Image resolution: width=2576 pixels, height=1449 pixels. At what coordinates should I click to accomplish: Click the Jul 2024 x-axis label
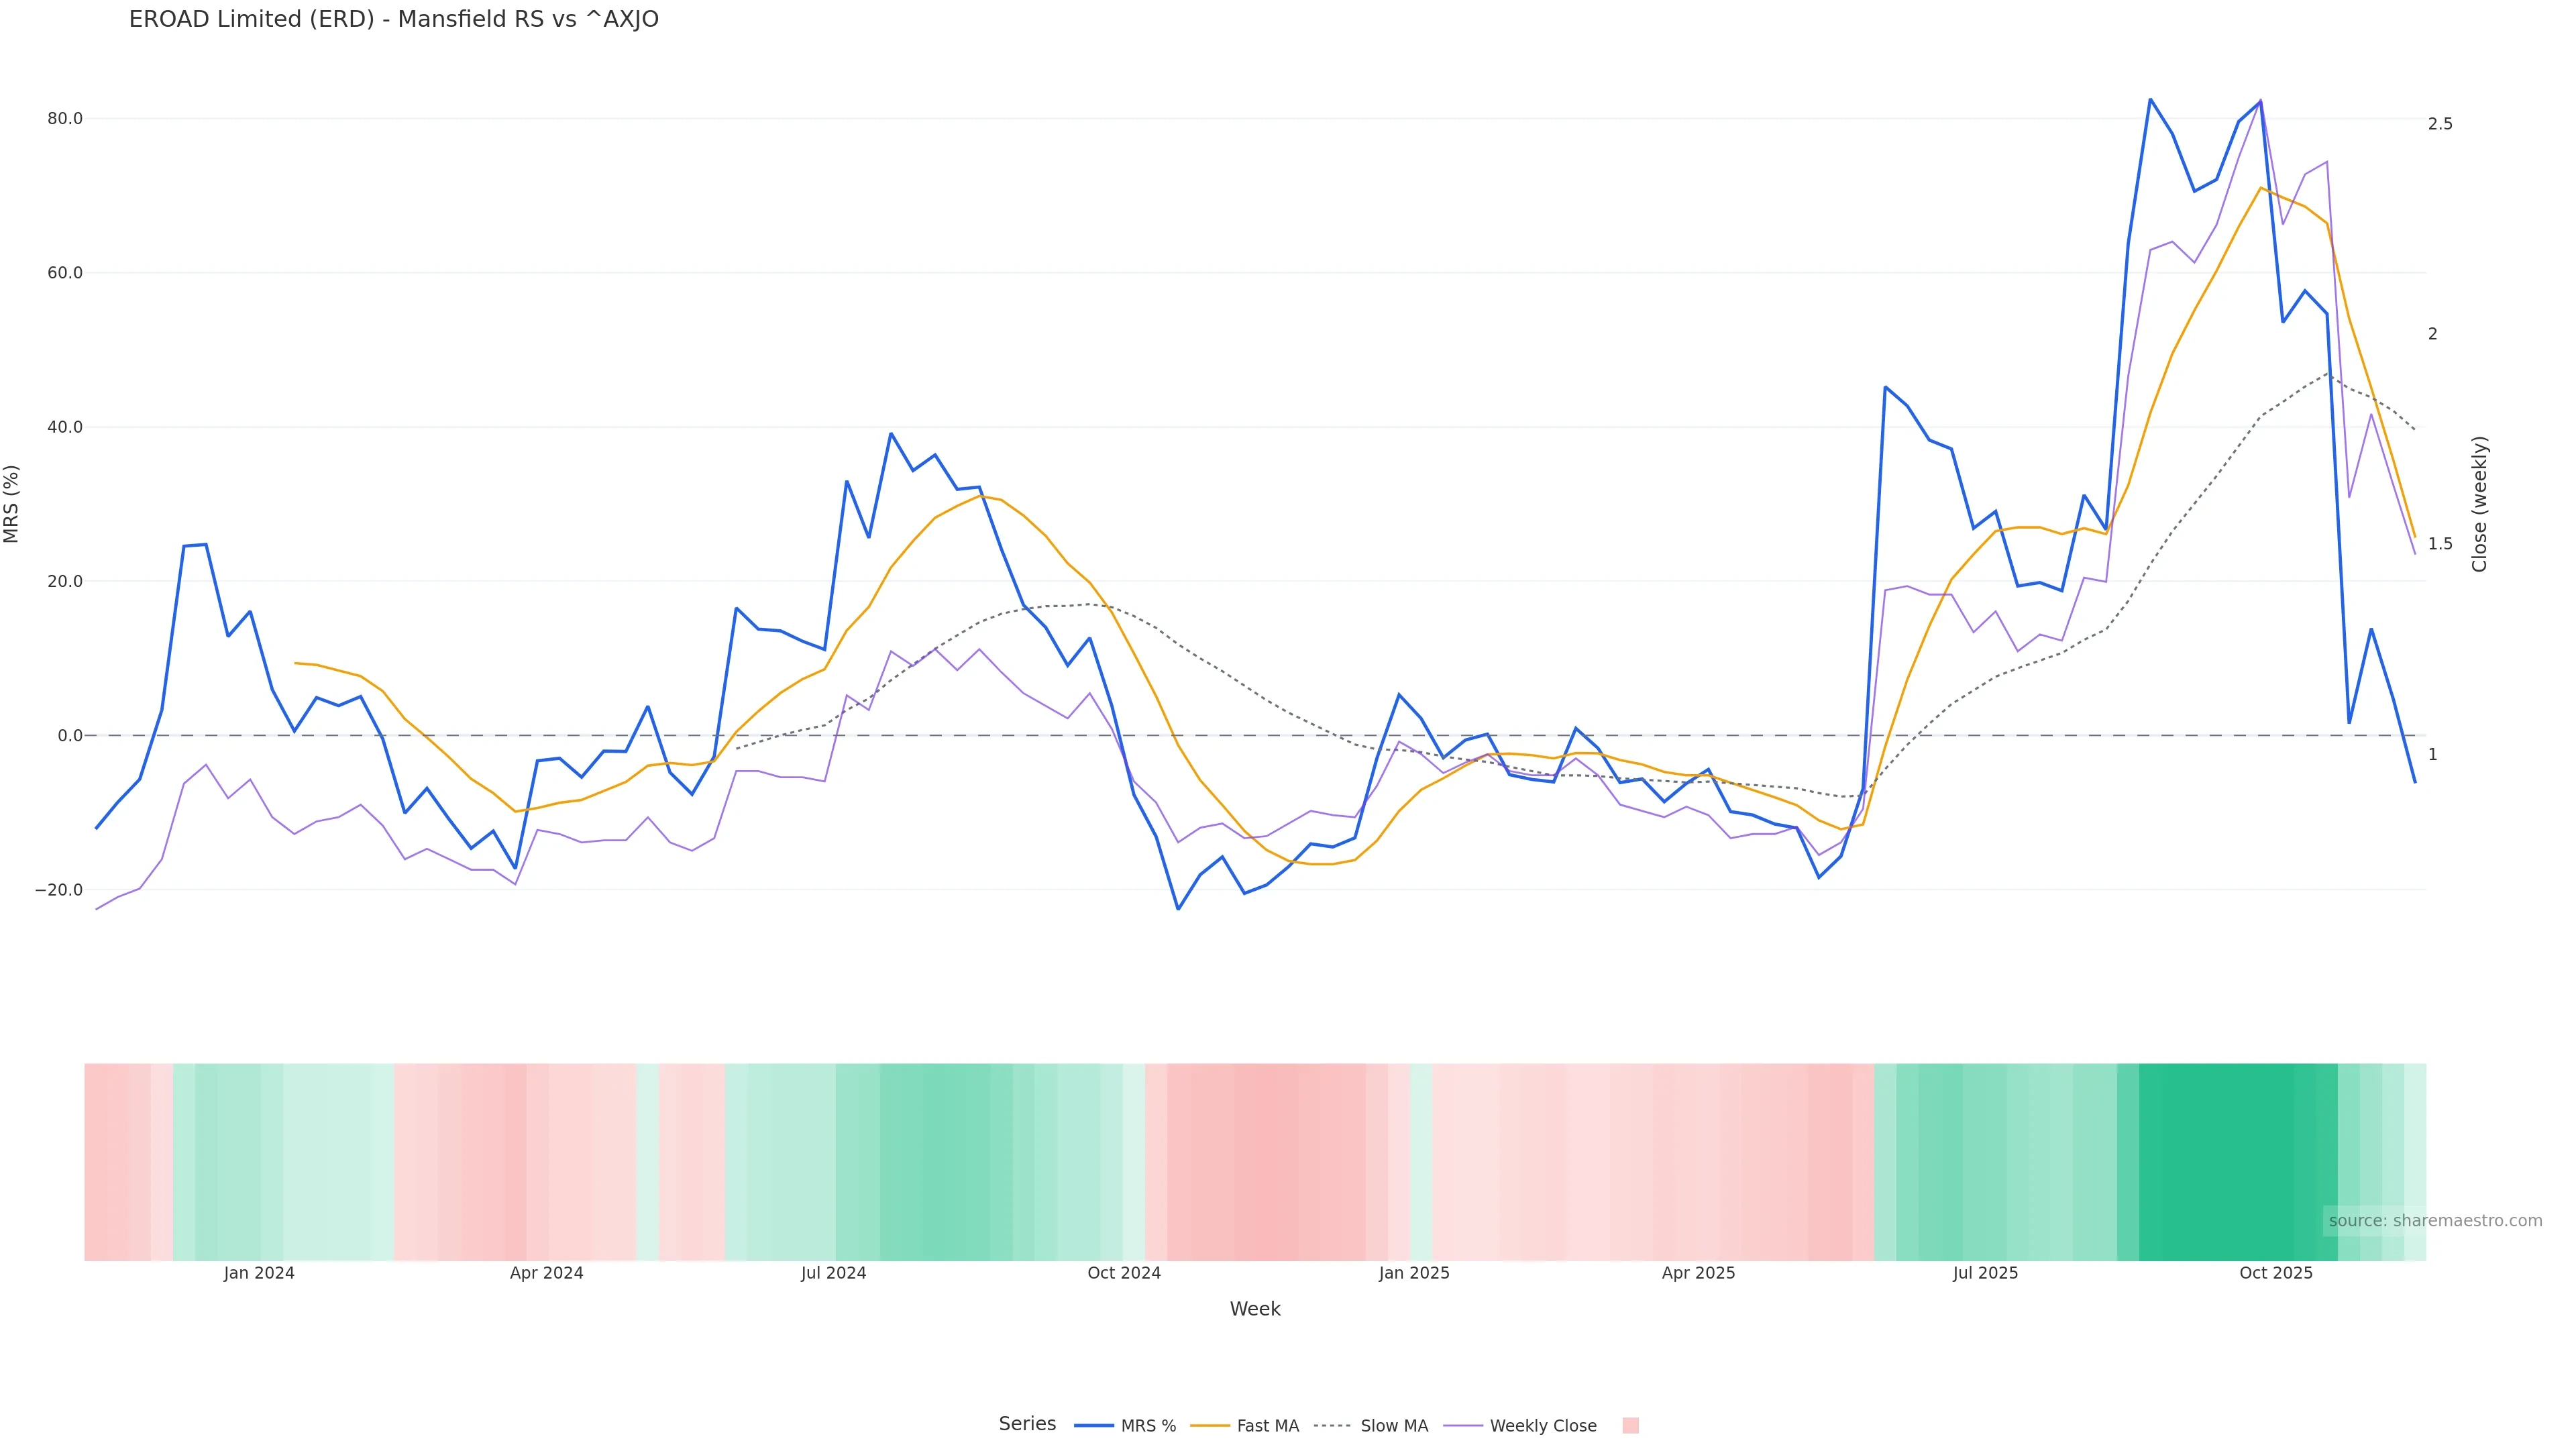coord(833,1273)
